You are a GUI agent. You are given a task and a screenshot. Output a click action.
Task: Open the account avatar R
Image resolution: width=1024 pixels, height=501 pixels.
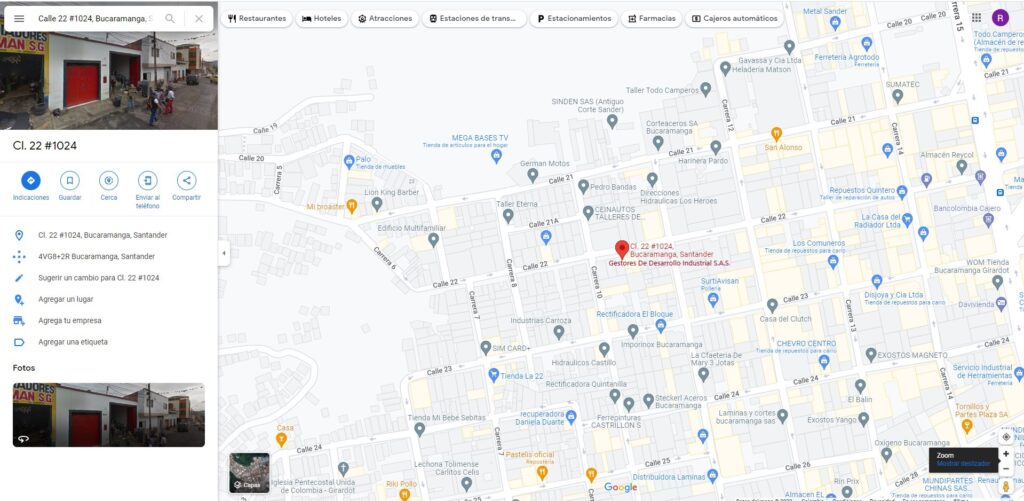[x=1000, y=18]
